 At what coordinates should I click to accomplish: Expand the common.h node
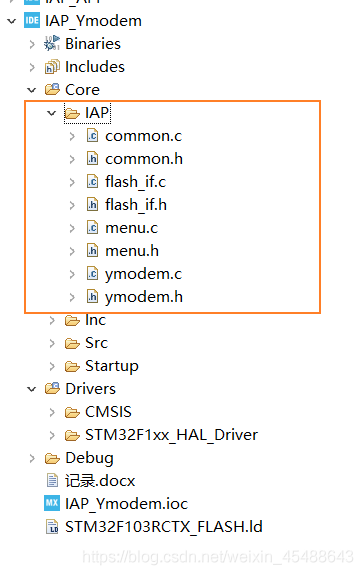72,159
